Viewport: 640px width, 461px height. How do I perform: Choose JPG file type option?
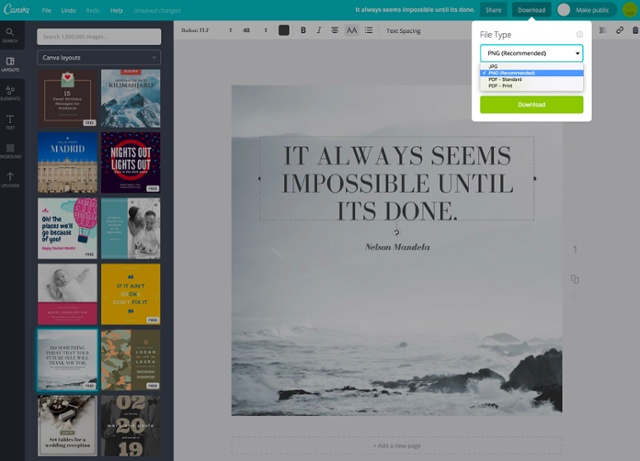point(531,66)
